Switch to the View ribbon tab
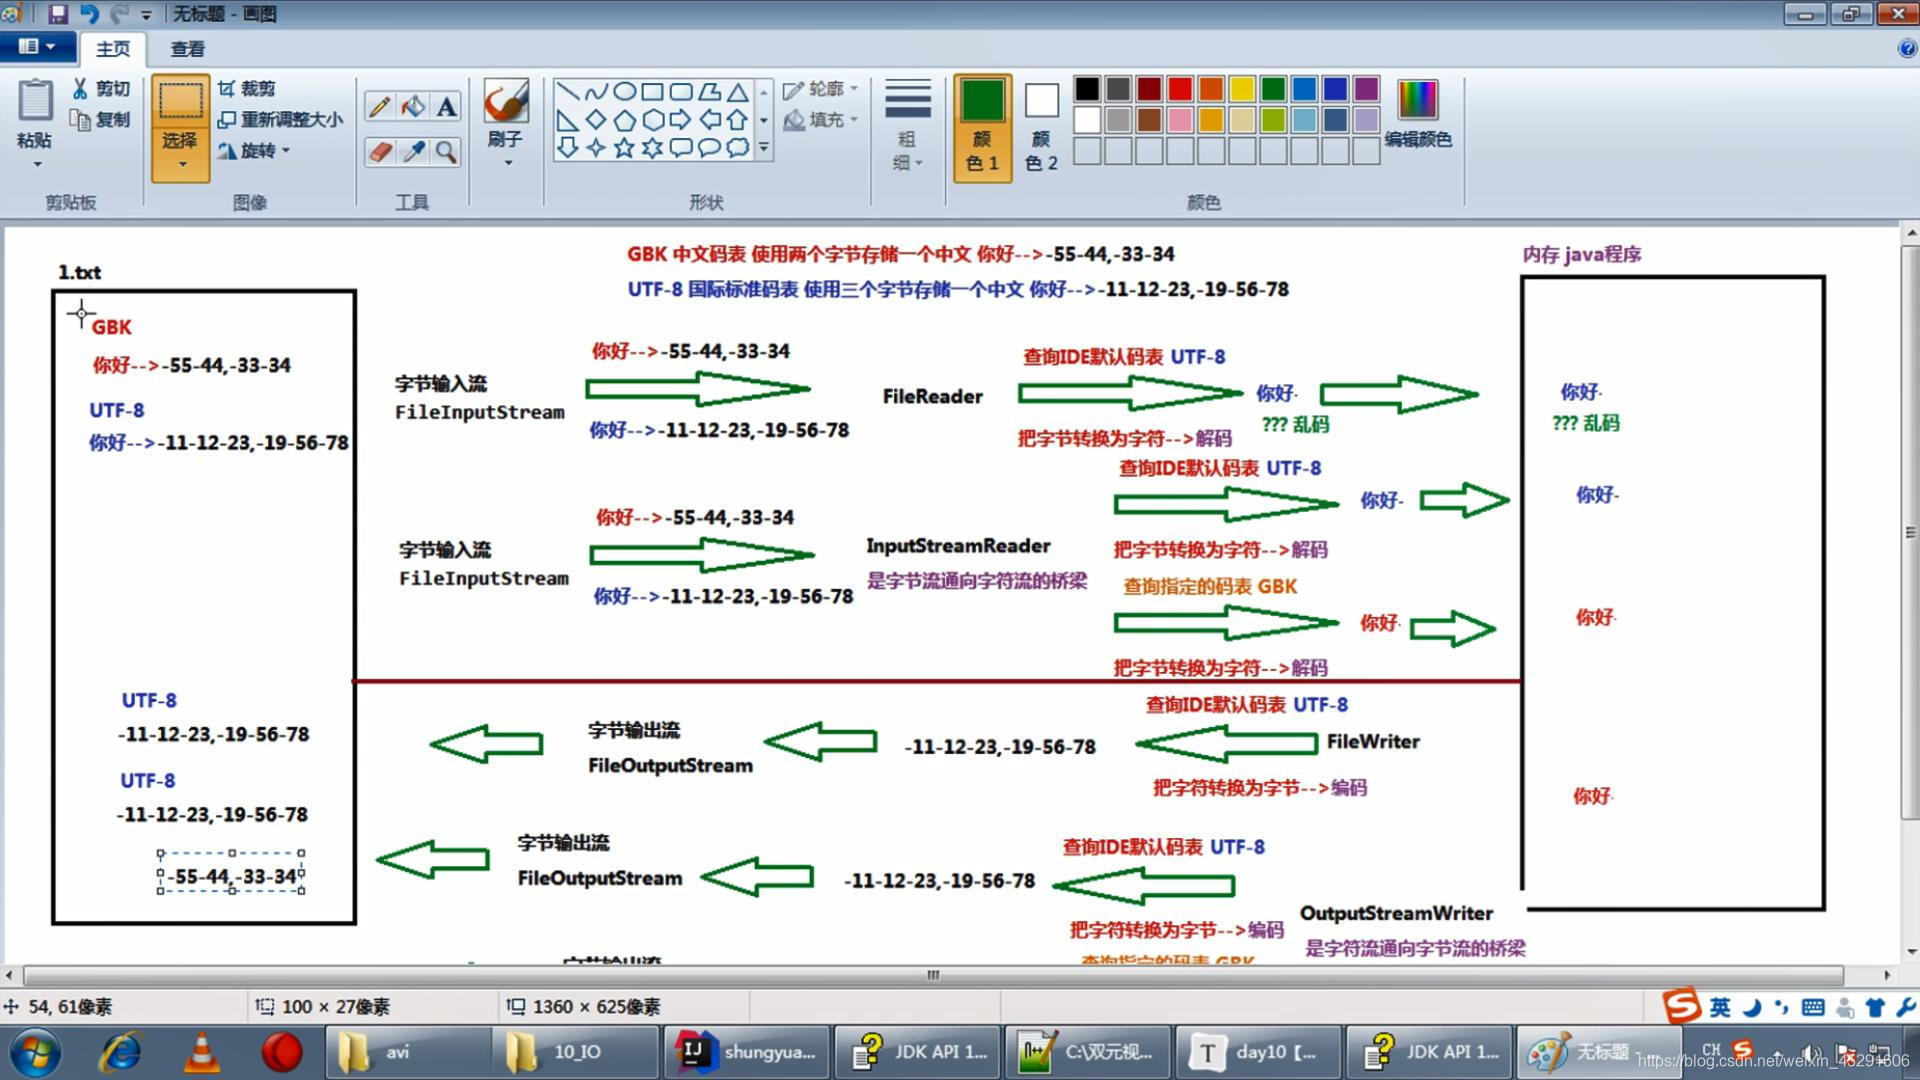Viewport: 1920px width, 1080px height. 187,48
